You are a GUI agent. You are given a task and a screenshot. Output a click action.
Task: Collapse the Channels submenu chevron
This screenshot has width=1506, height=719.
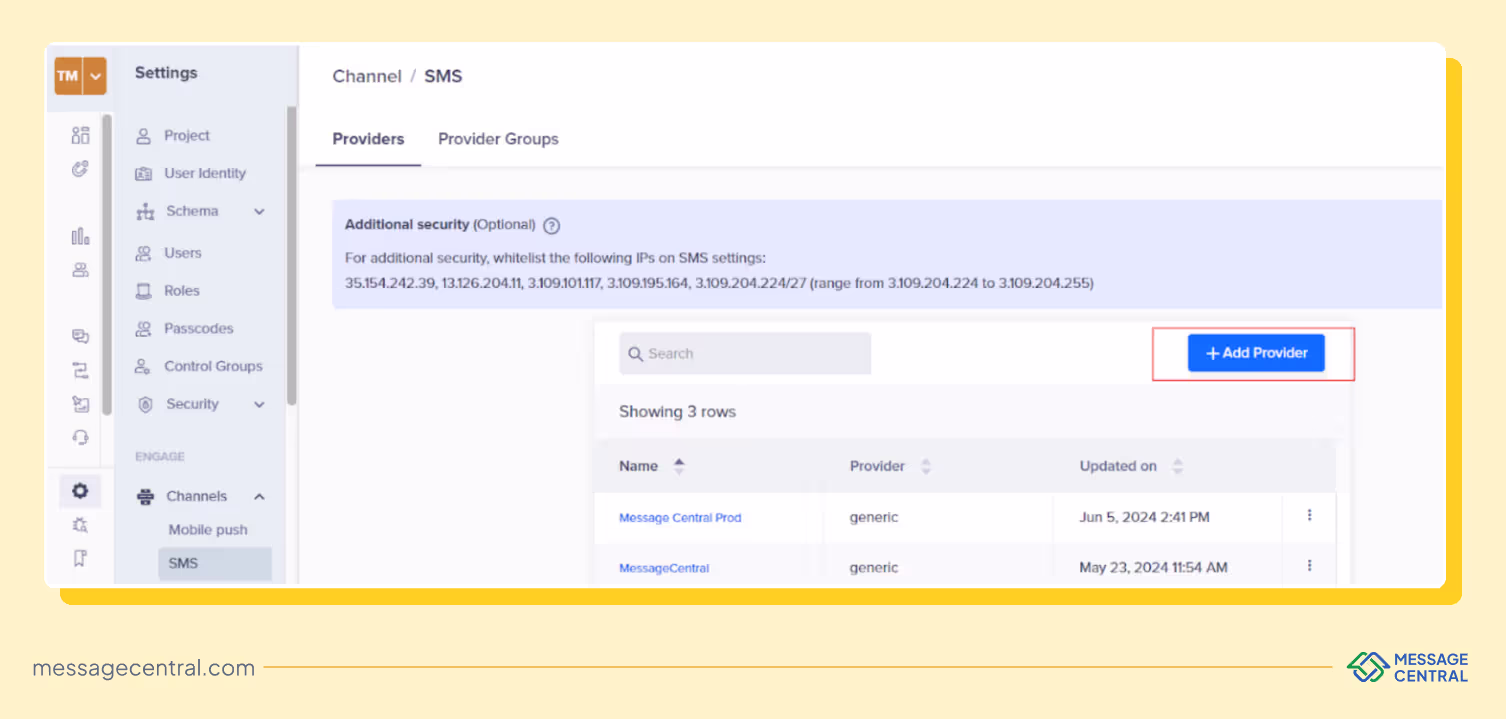[259, 497]
